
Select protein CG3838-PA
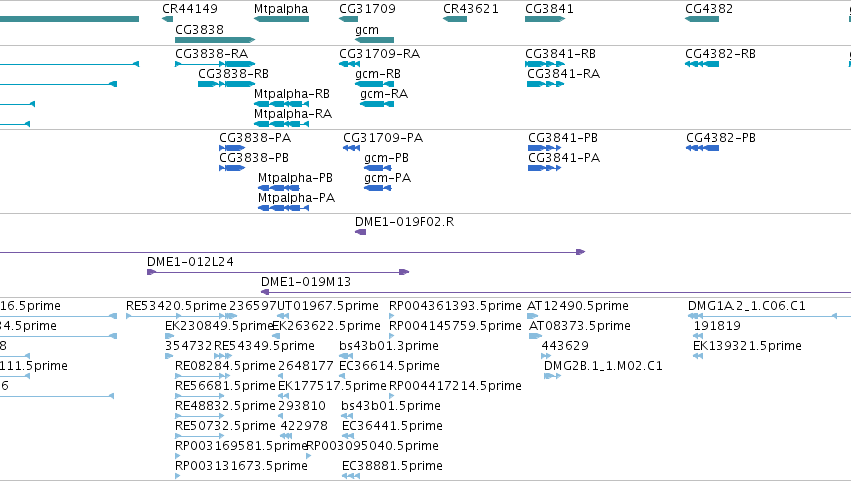[x=255, y=138]
